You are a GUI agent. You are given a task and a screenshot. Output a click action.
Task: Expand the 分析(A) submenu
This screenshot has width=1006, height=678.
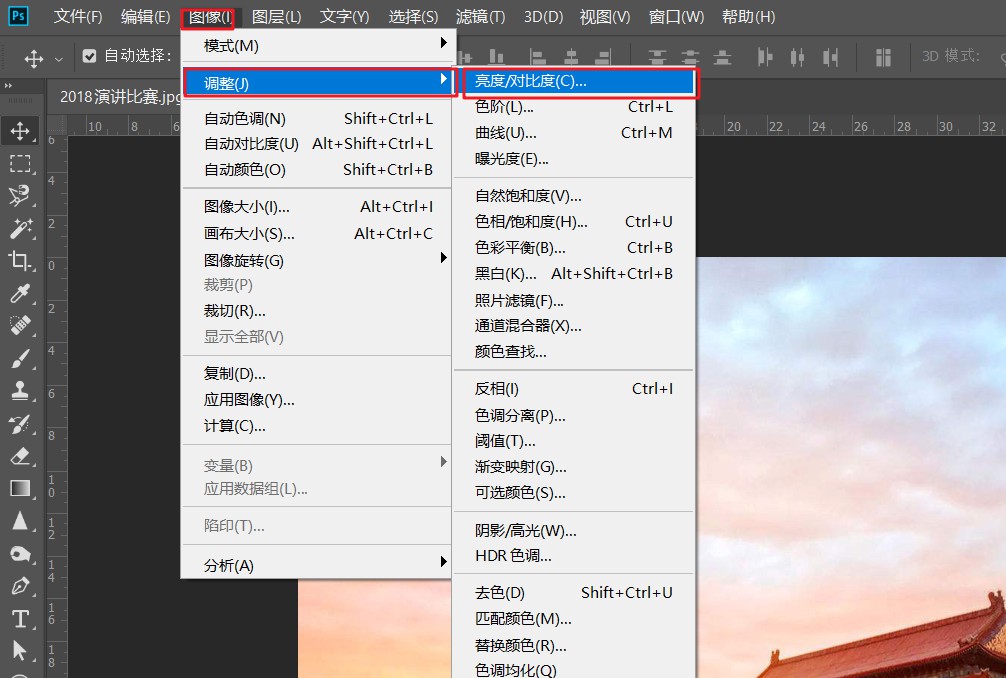(x=319, y=565)
